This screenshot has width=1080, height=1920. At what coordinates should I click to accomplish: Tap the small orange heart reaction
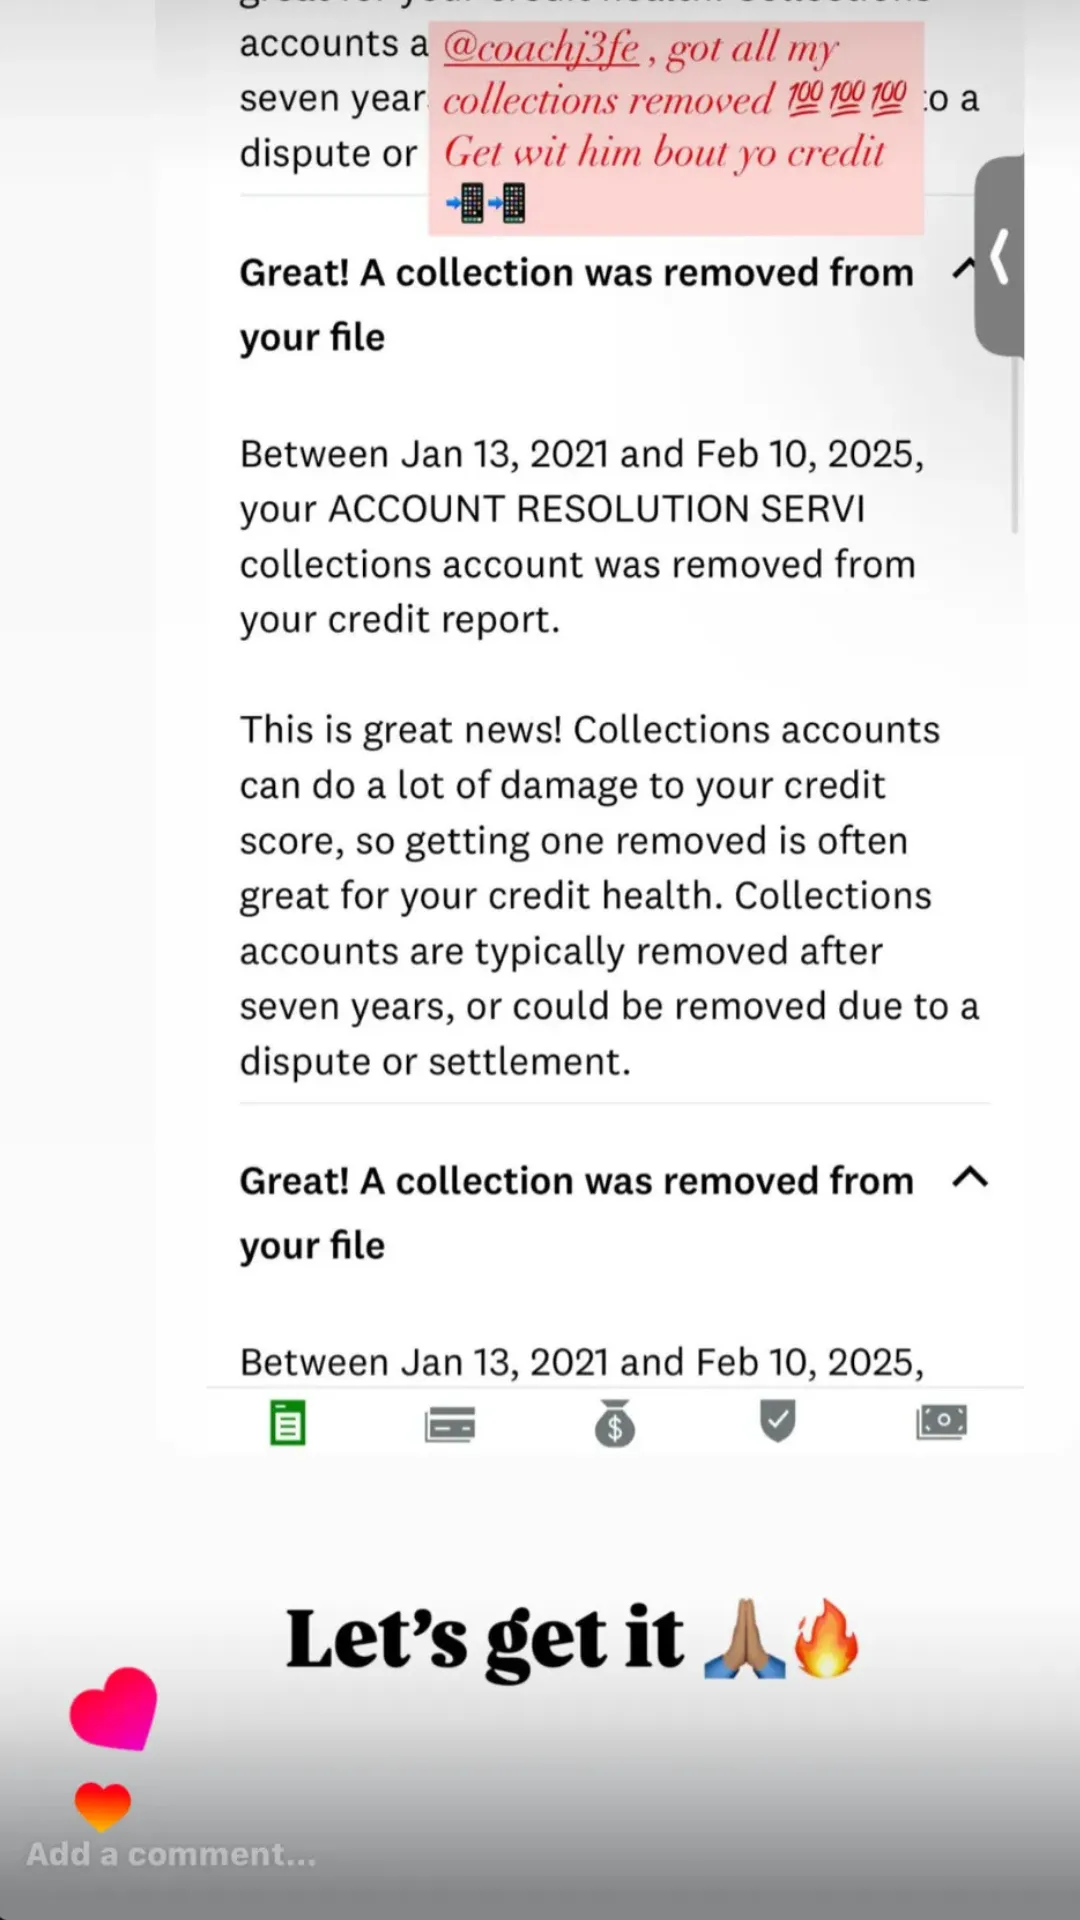click(103, 1807)
